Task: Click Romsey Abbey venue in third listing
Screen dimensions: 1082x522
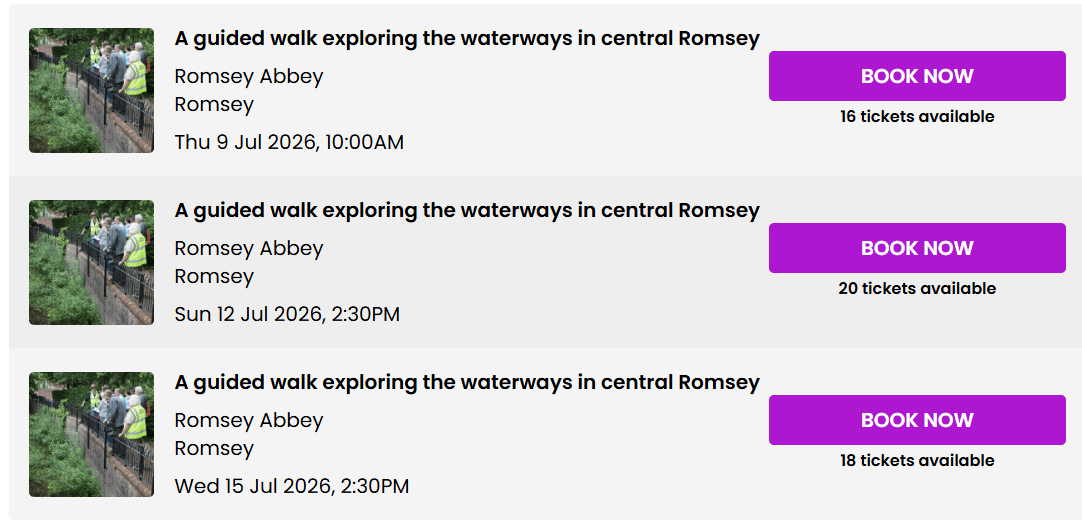Action: pos(249,420)
